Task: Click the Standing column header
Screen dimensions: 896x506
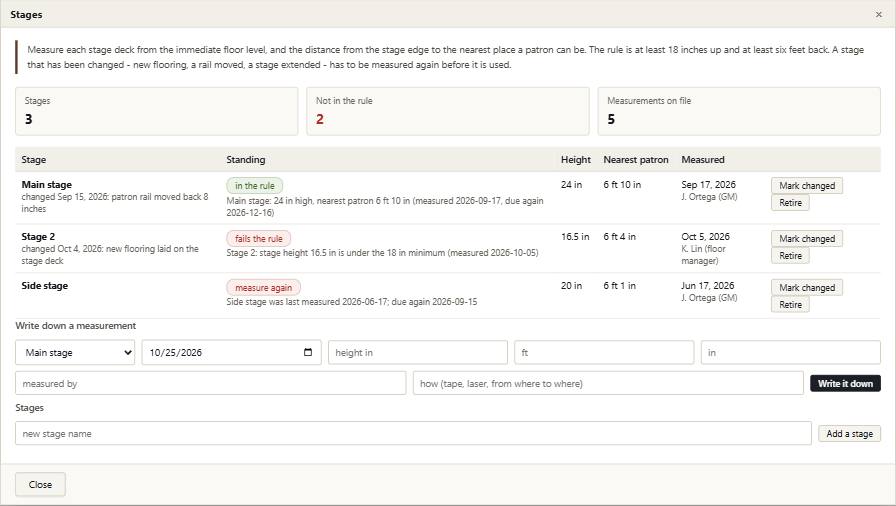Action: click(x=246, y=160)
